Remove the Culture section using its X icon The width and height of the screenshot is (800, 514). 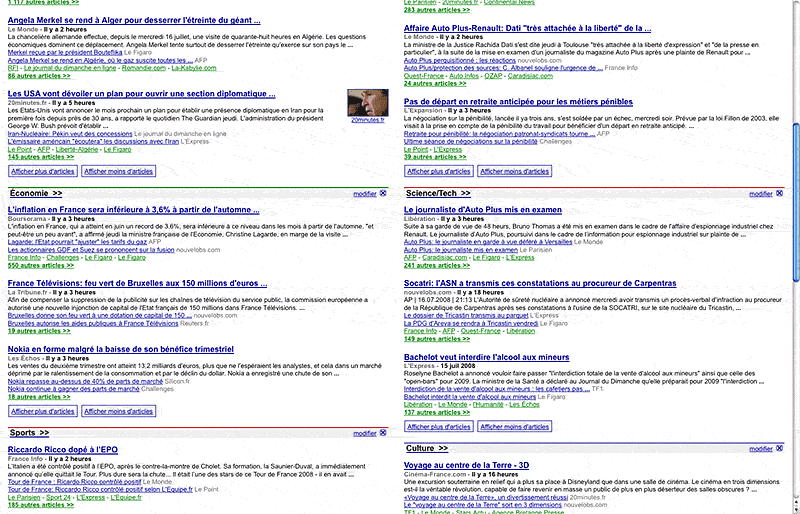pyautogui.click(x=782, y=449)
